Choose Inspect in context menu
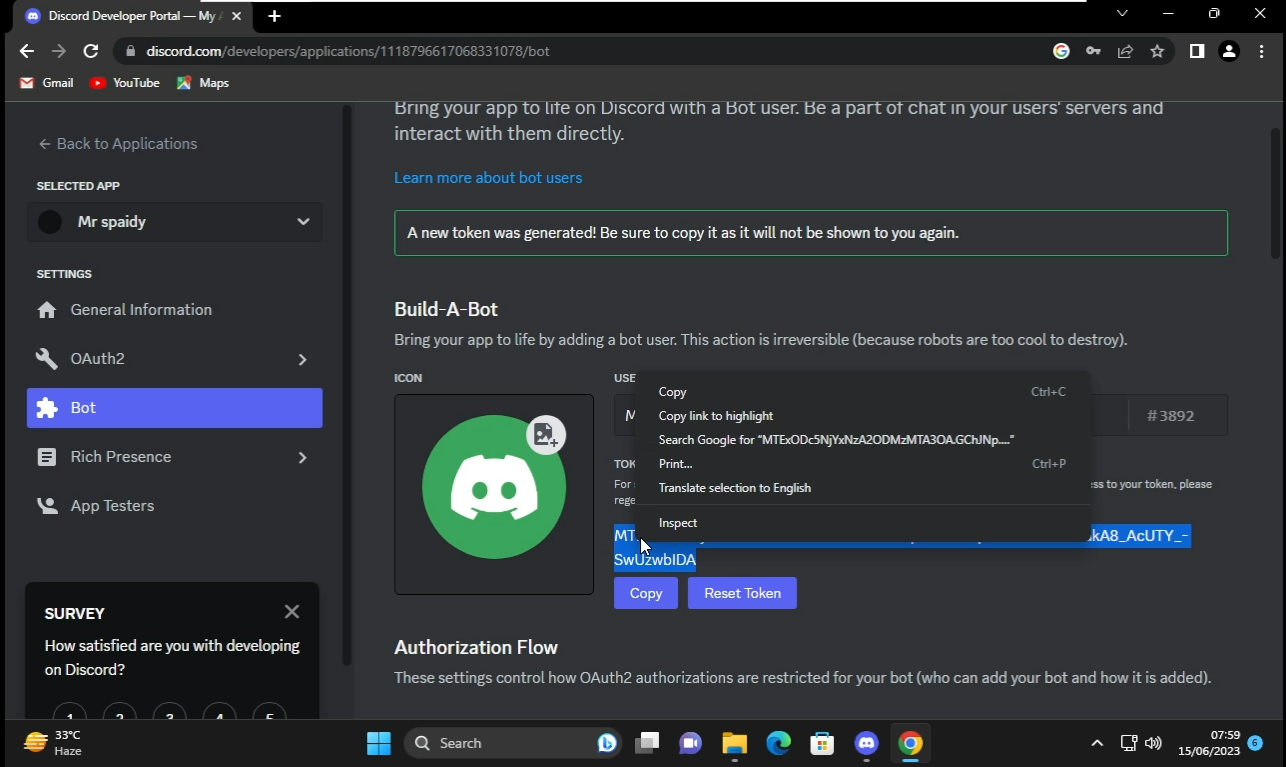Screen dimensions: 1286x767 (862, 523)
